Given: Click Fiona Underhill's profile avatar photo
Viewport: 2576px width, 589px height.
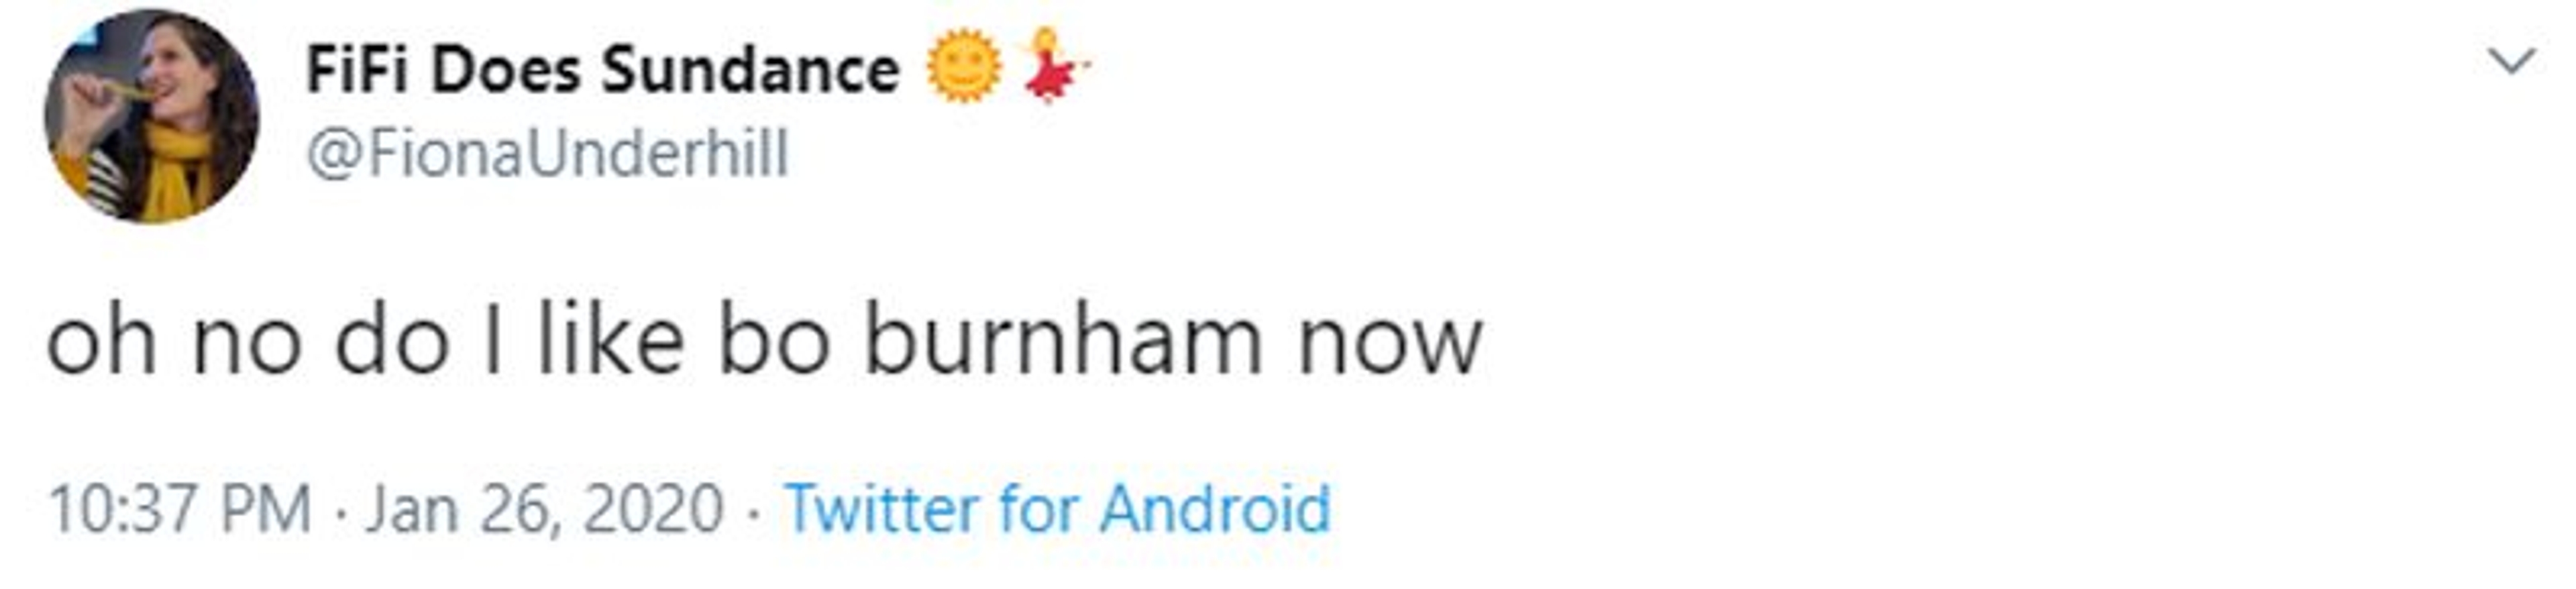Looking at the screenshot, I should tap(152, 117).
